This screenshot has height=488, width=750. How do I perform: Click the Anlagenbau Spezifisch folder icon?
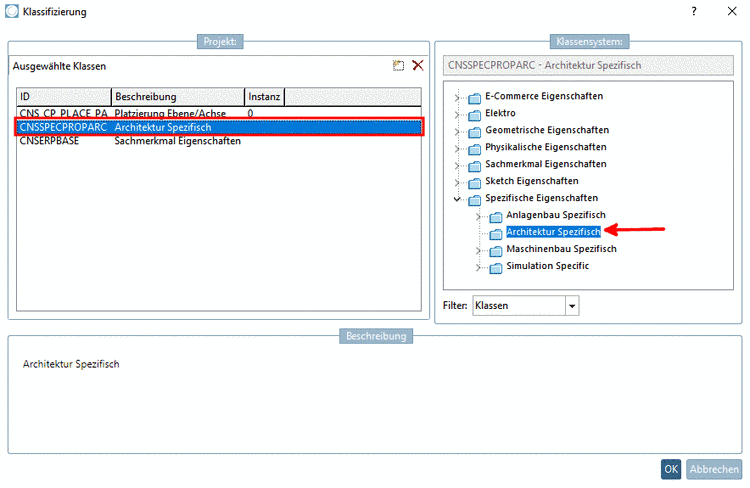[x=496, y=217]
